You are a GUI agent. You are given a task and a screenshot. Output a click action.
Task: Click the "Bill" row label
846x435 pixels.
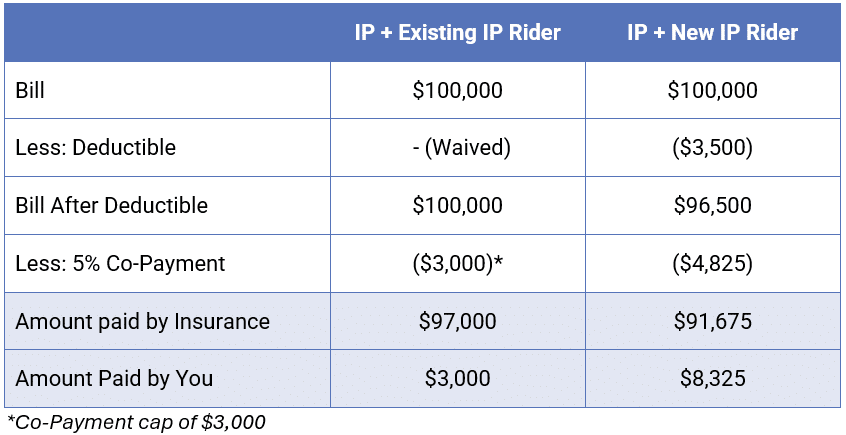(x=31, y=90)
